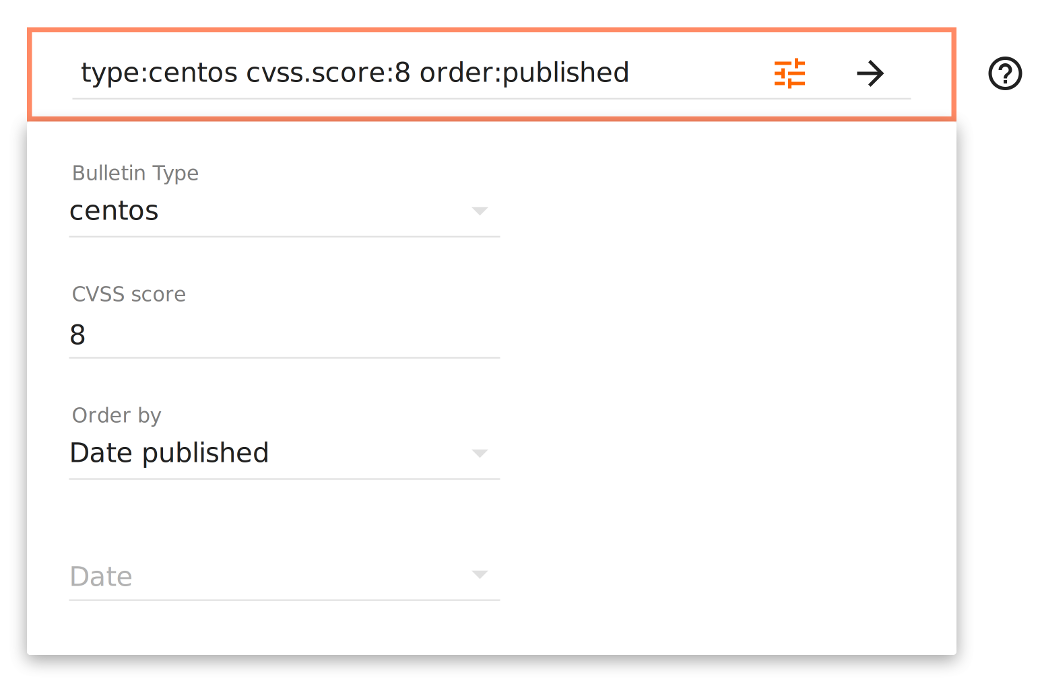Expand the Bulletin Type dropdown arrow

[480, 211]
